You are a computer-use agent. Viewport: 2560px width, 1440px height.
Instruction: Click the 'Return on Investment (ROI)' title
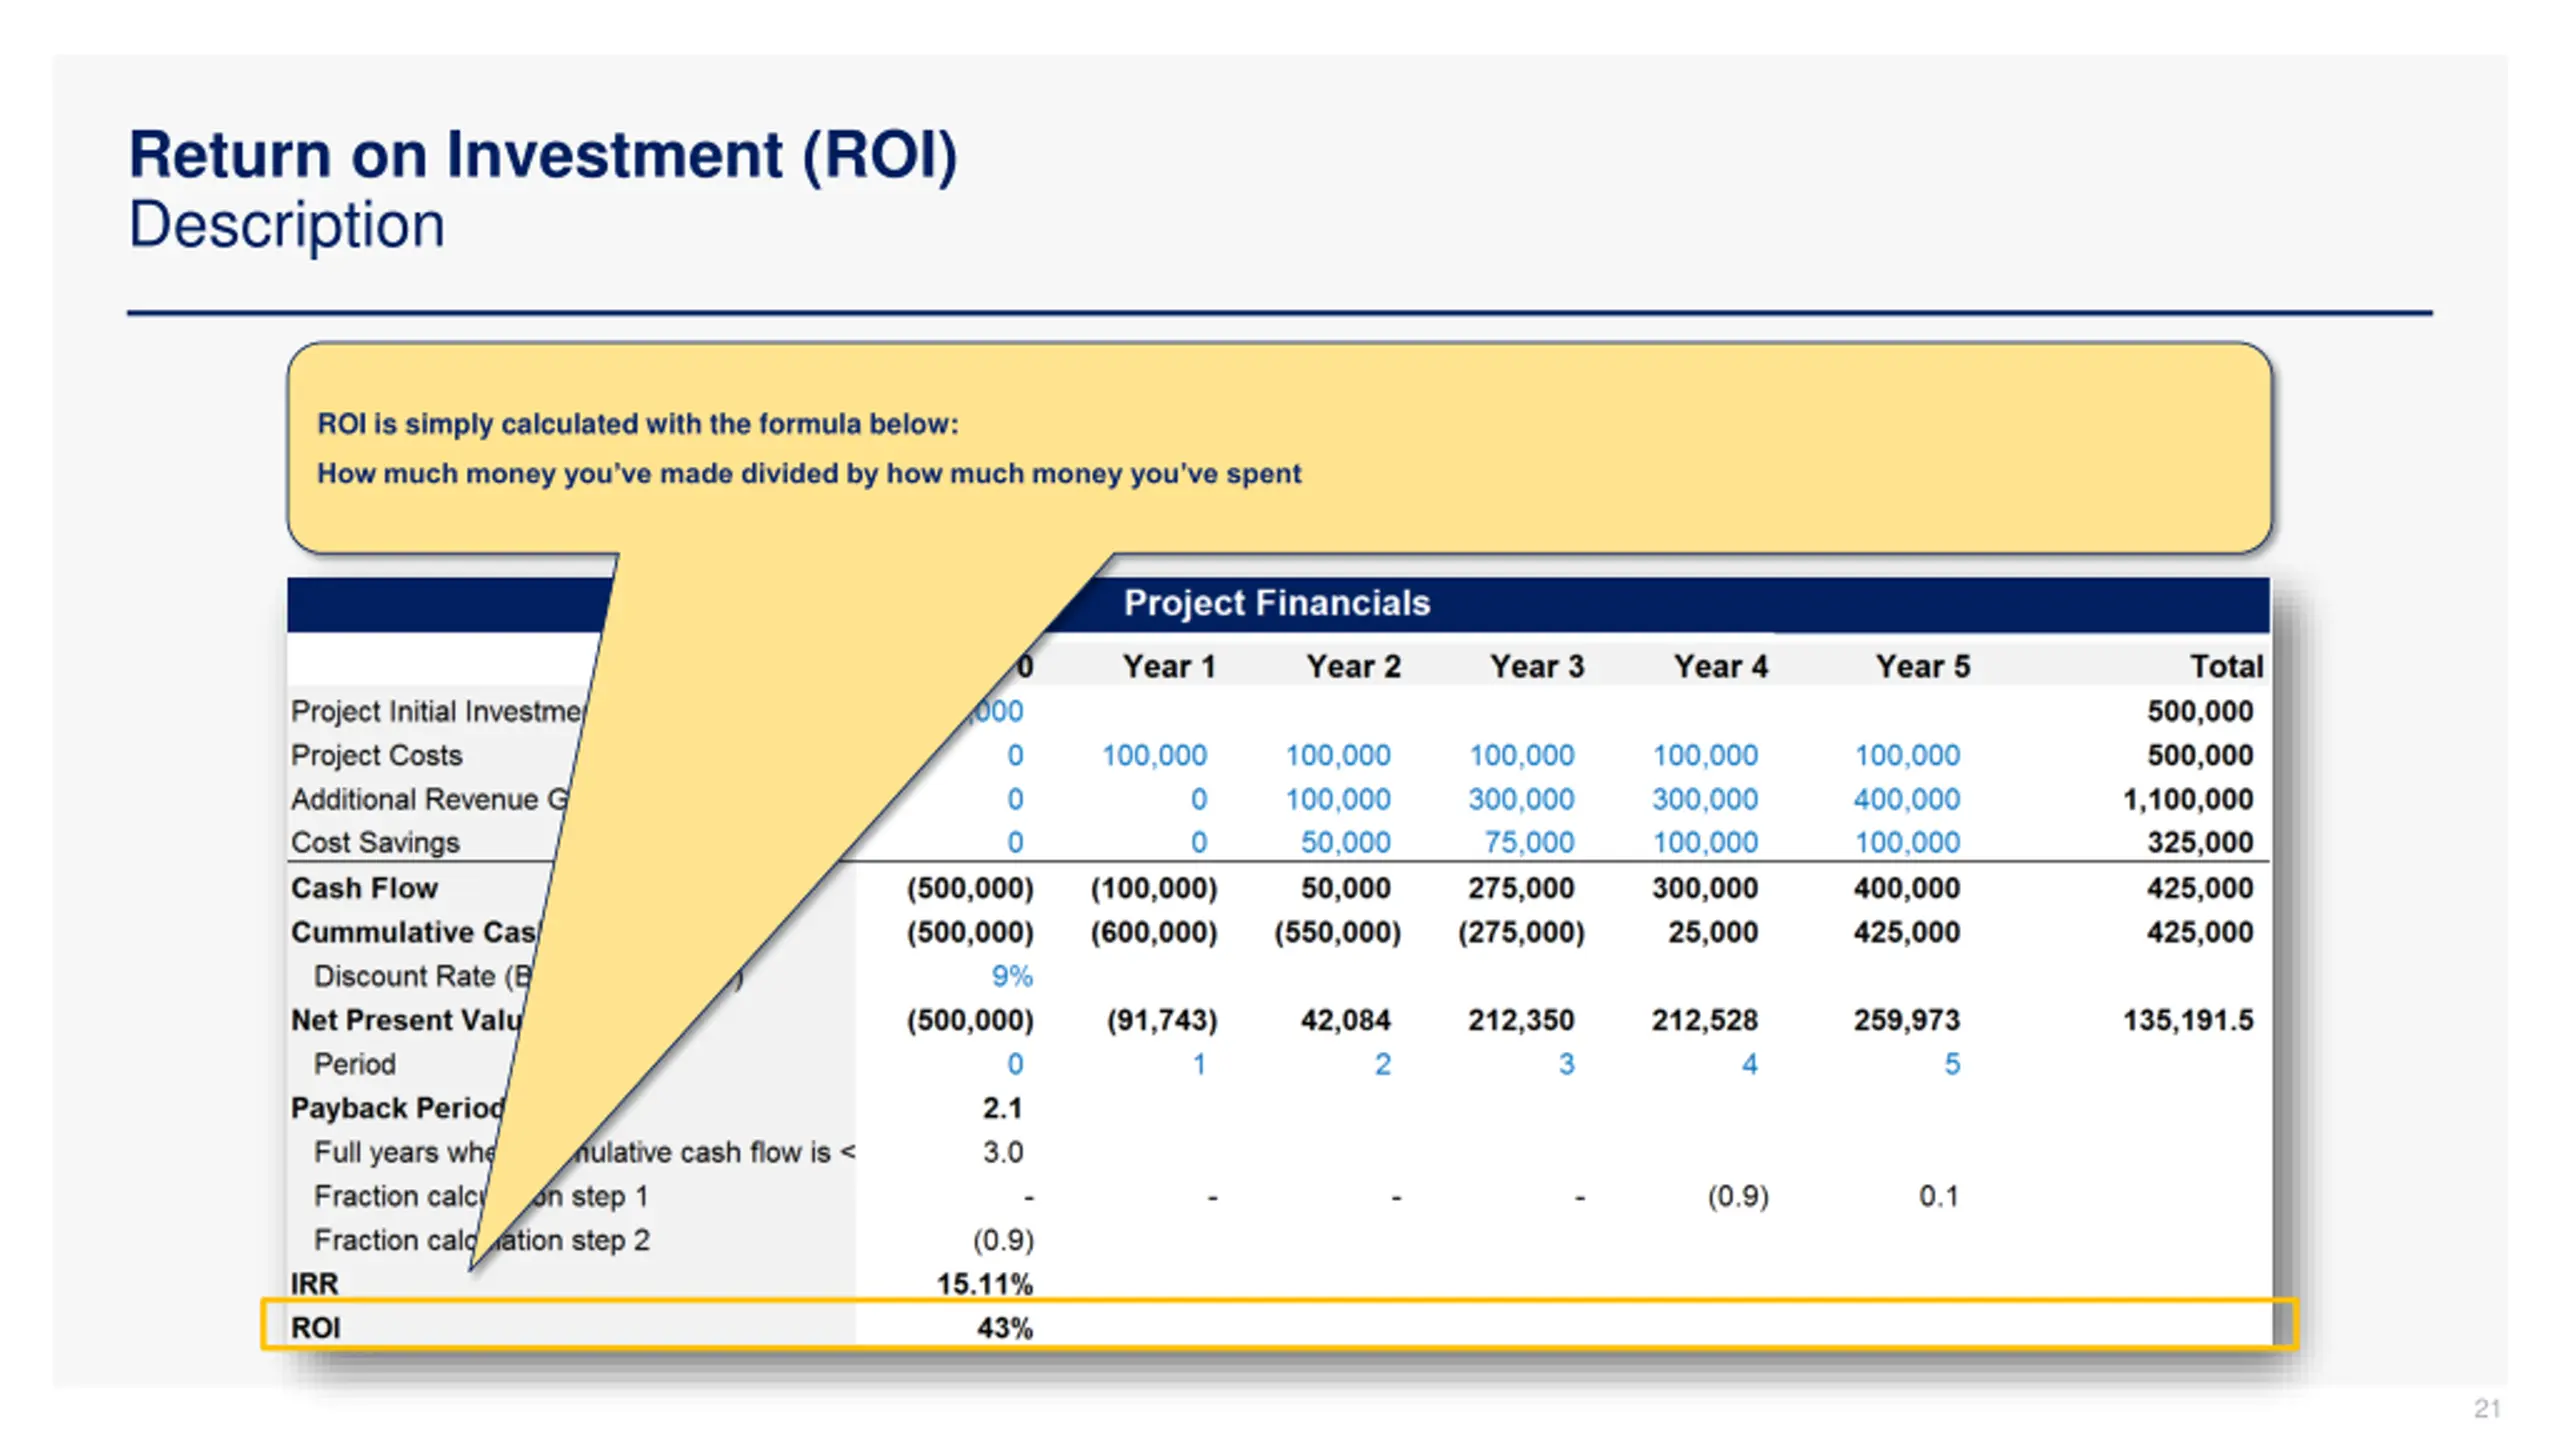point(543,155)
